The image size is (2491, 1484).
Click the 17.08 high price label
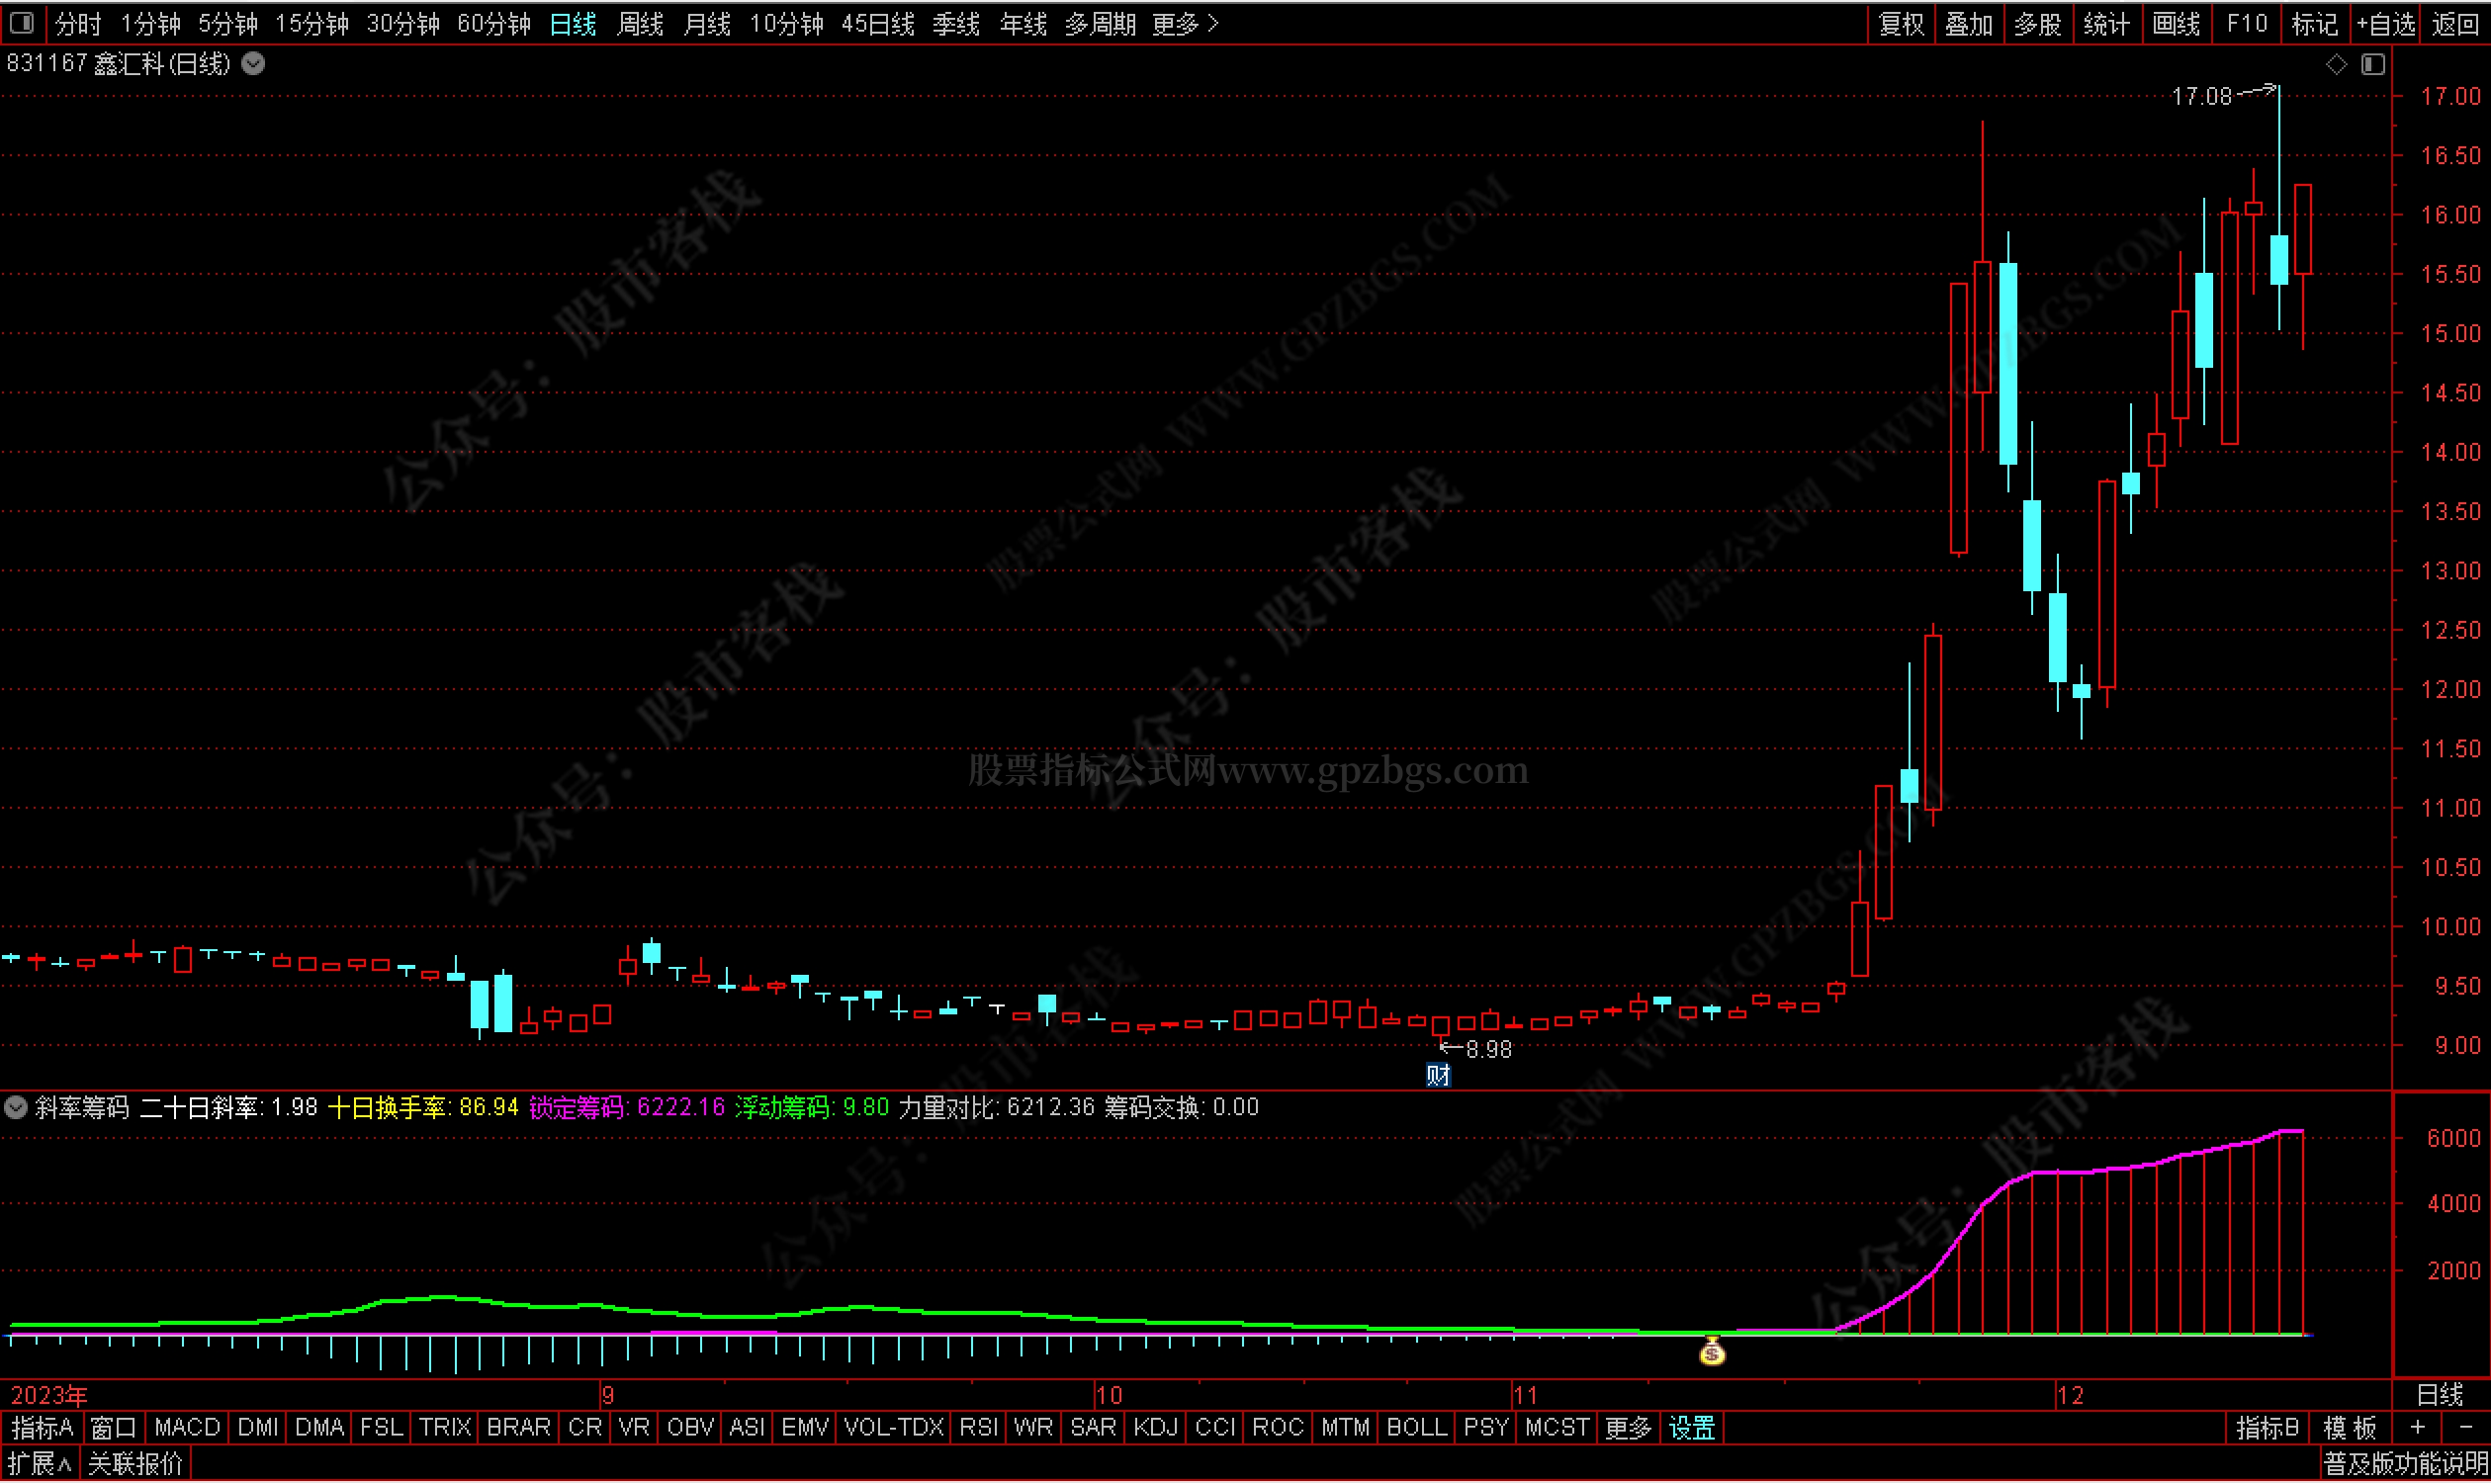pos(2201,96)
